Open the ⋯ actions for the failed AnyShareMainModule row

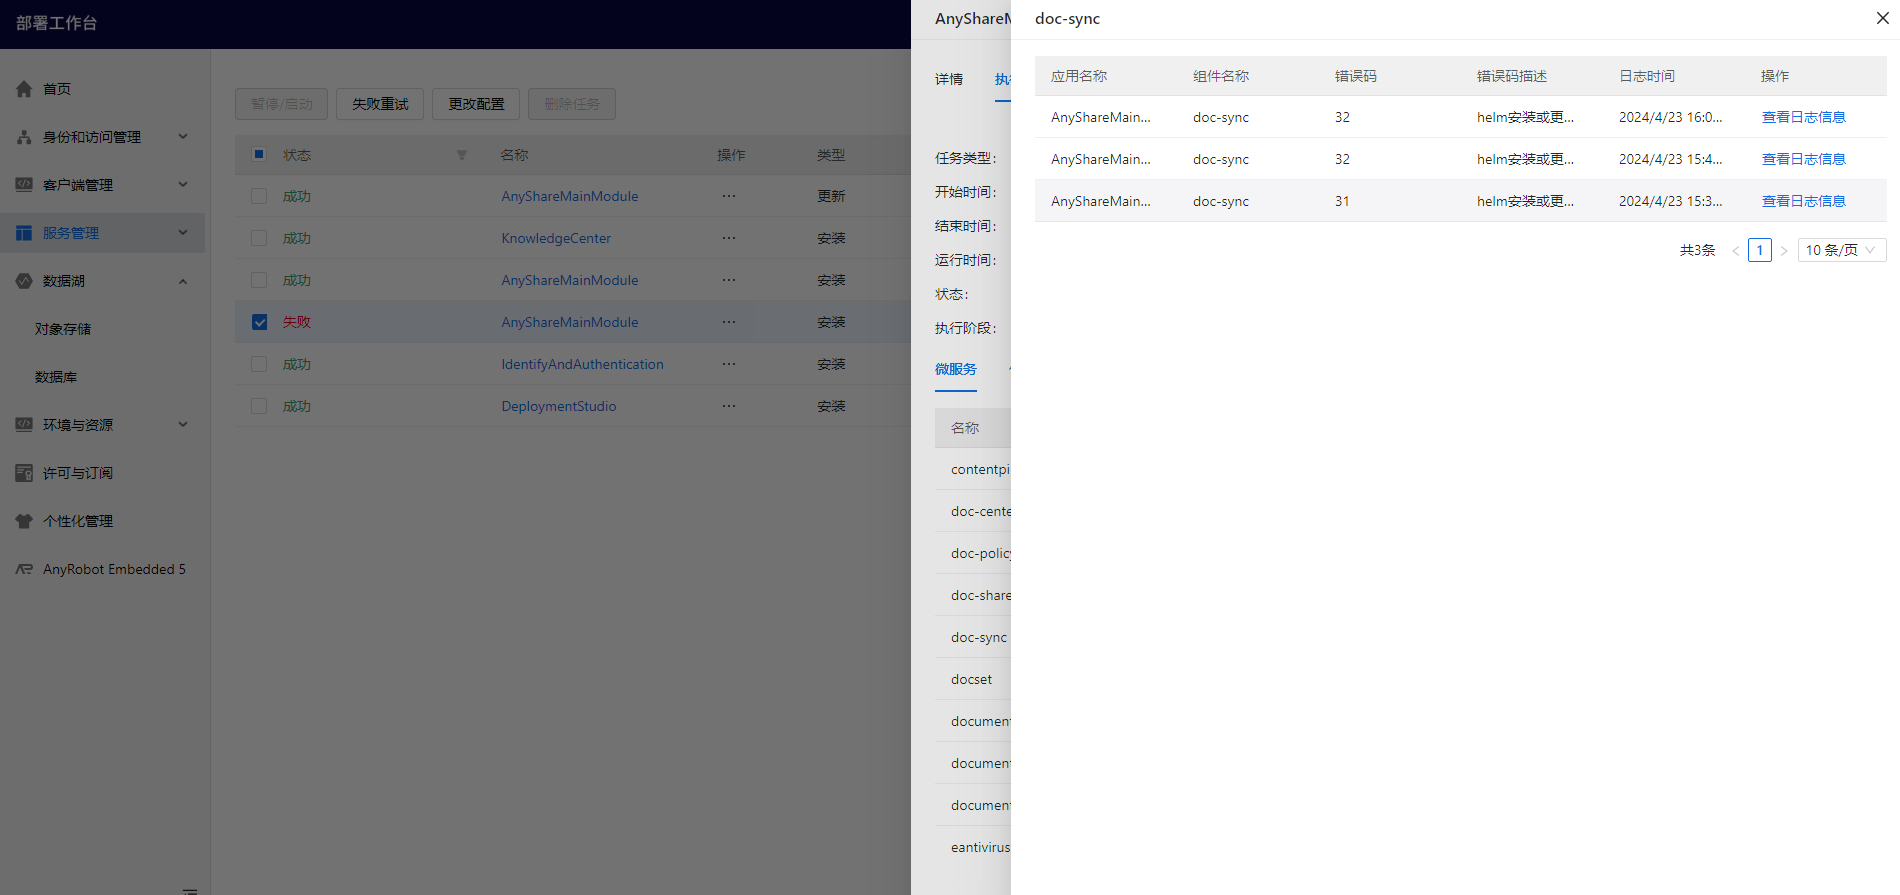click(x=729, y=322)
